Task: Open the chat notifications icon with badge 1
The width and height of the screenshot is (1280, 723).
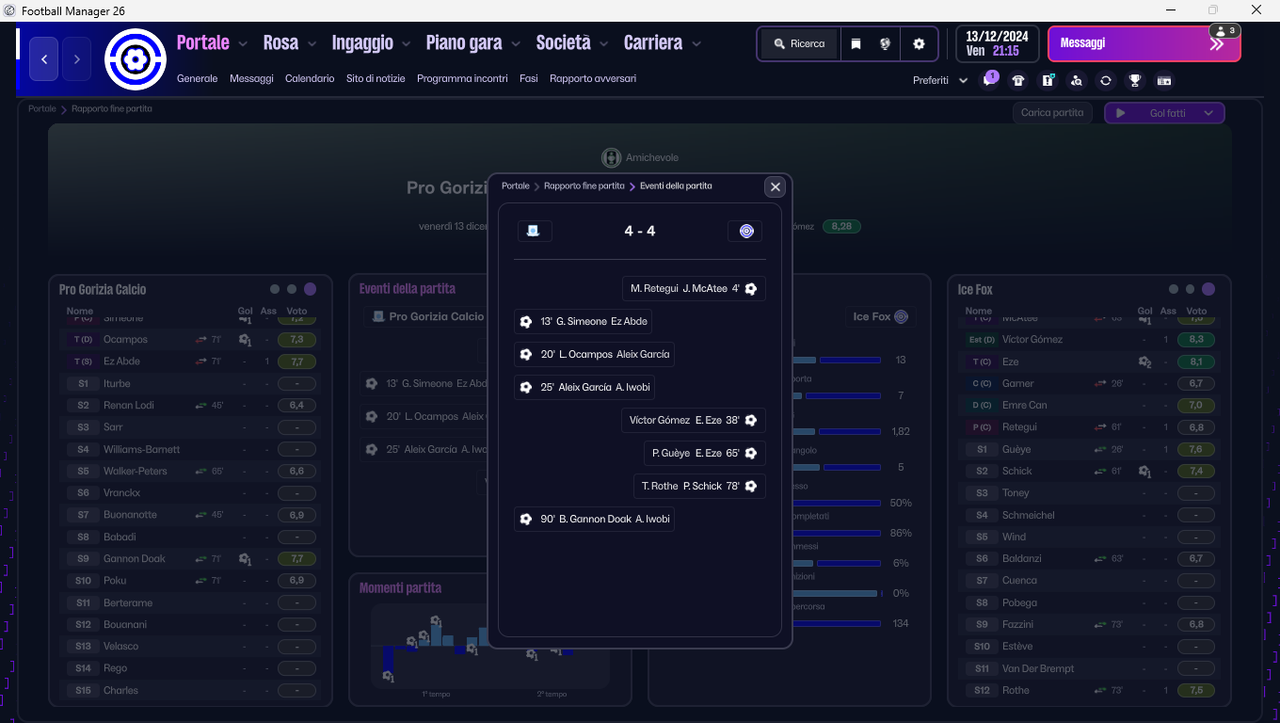Action: coord(989,80)
